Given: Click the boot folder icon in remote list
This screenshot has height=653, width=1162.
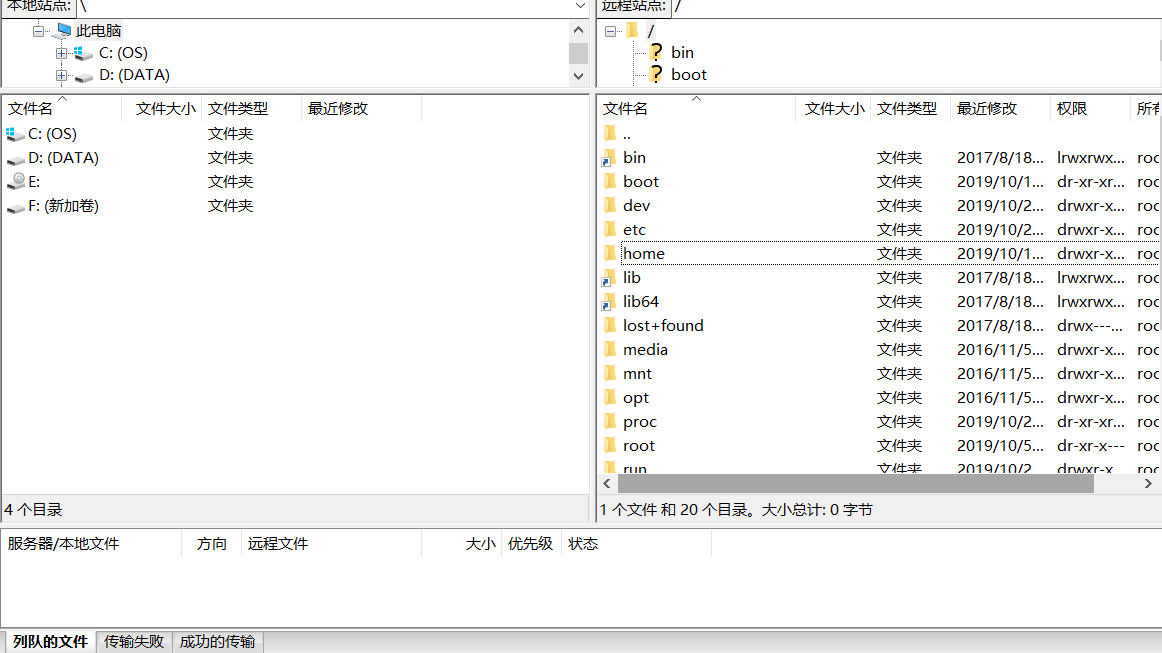Looking at the screenshot, I should [x=610, y=182].
